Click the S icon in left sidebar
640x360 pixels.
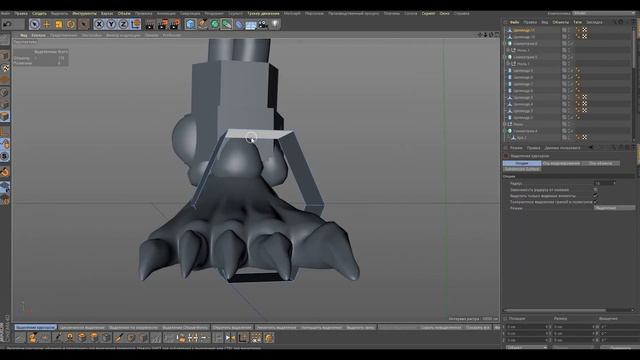coord(5,156)
